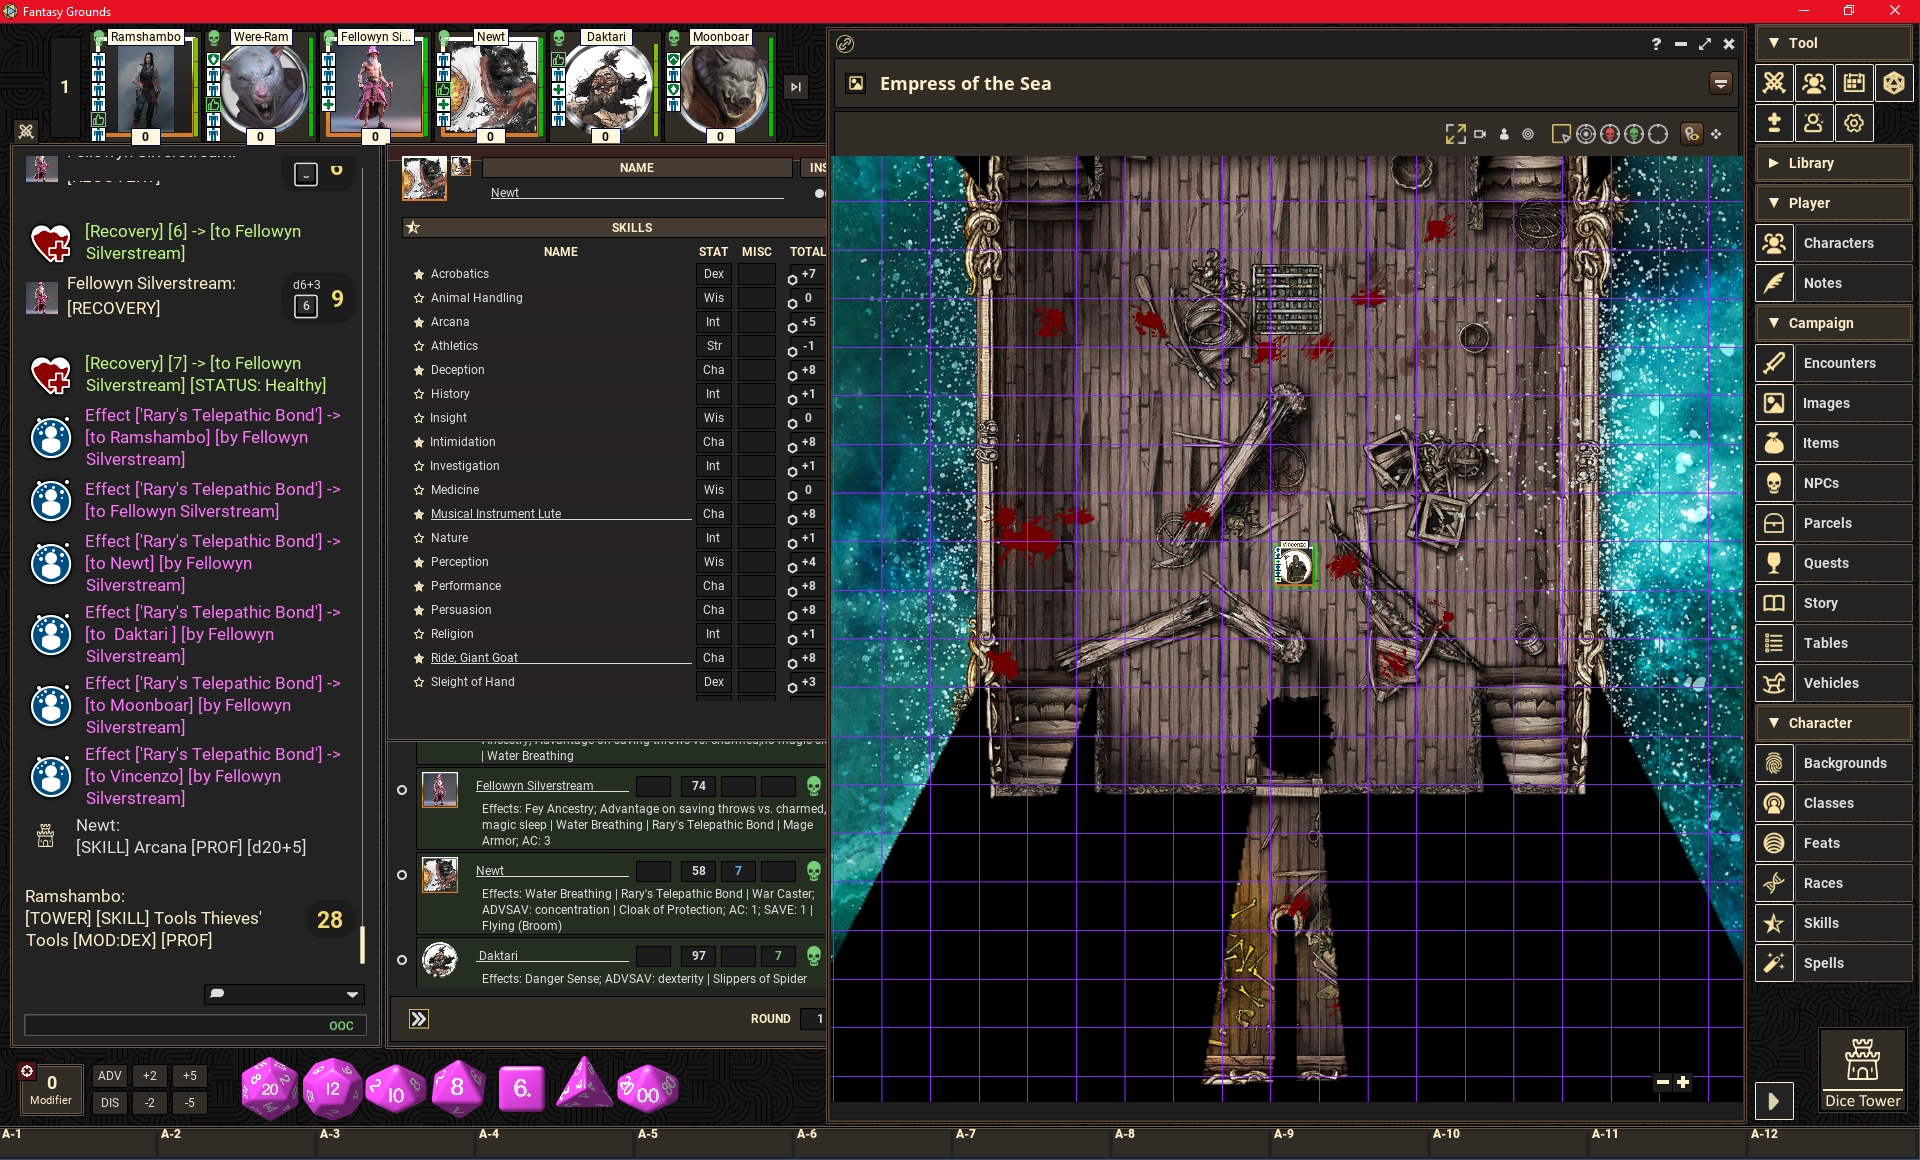Click the help question mark on image window
1920x1160 pixels.
pyautogui.click(x=1656, y=44)
